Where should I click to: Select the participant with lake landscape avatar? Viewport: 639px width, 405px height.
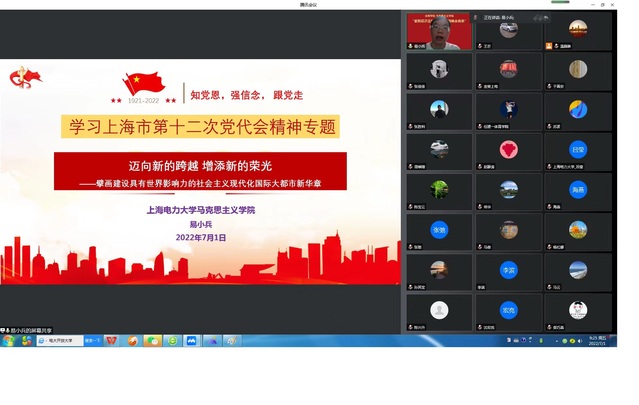pyautogui.click(x=509, y=192)
